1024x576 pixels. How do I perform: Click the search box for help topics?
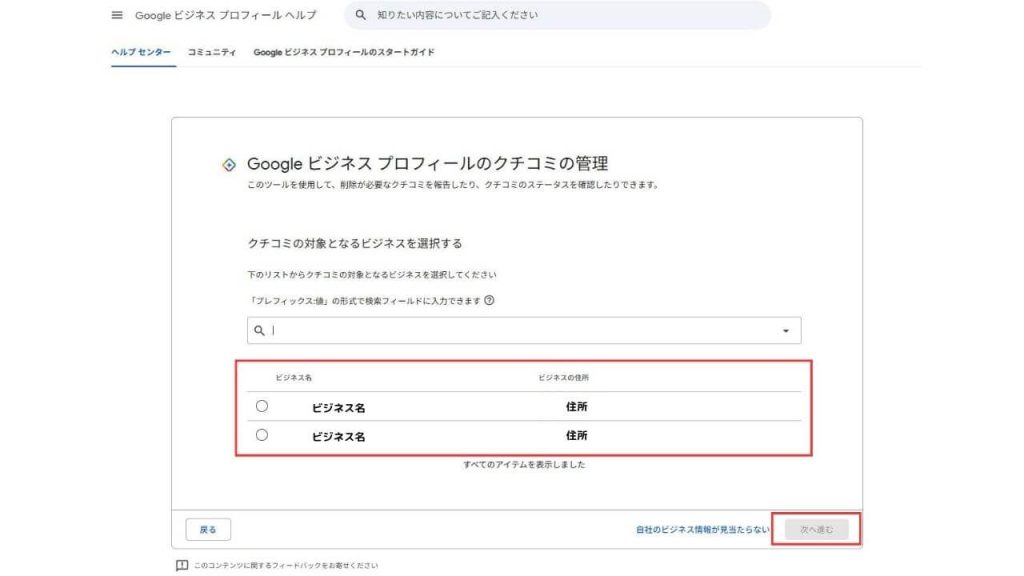pos(557,15)
